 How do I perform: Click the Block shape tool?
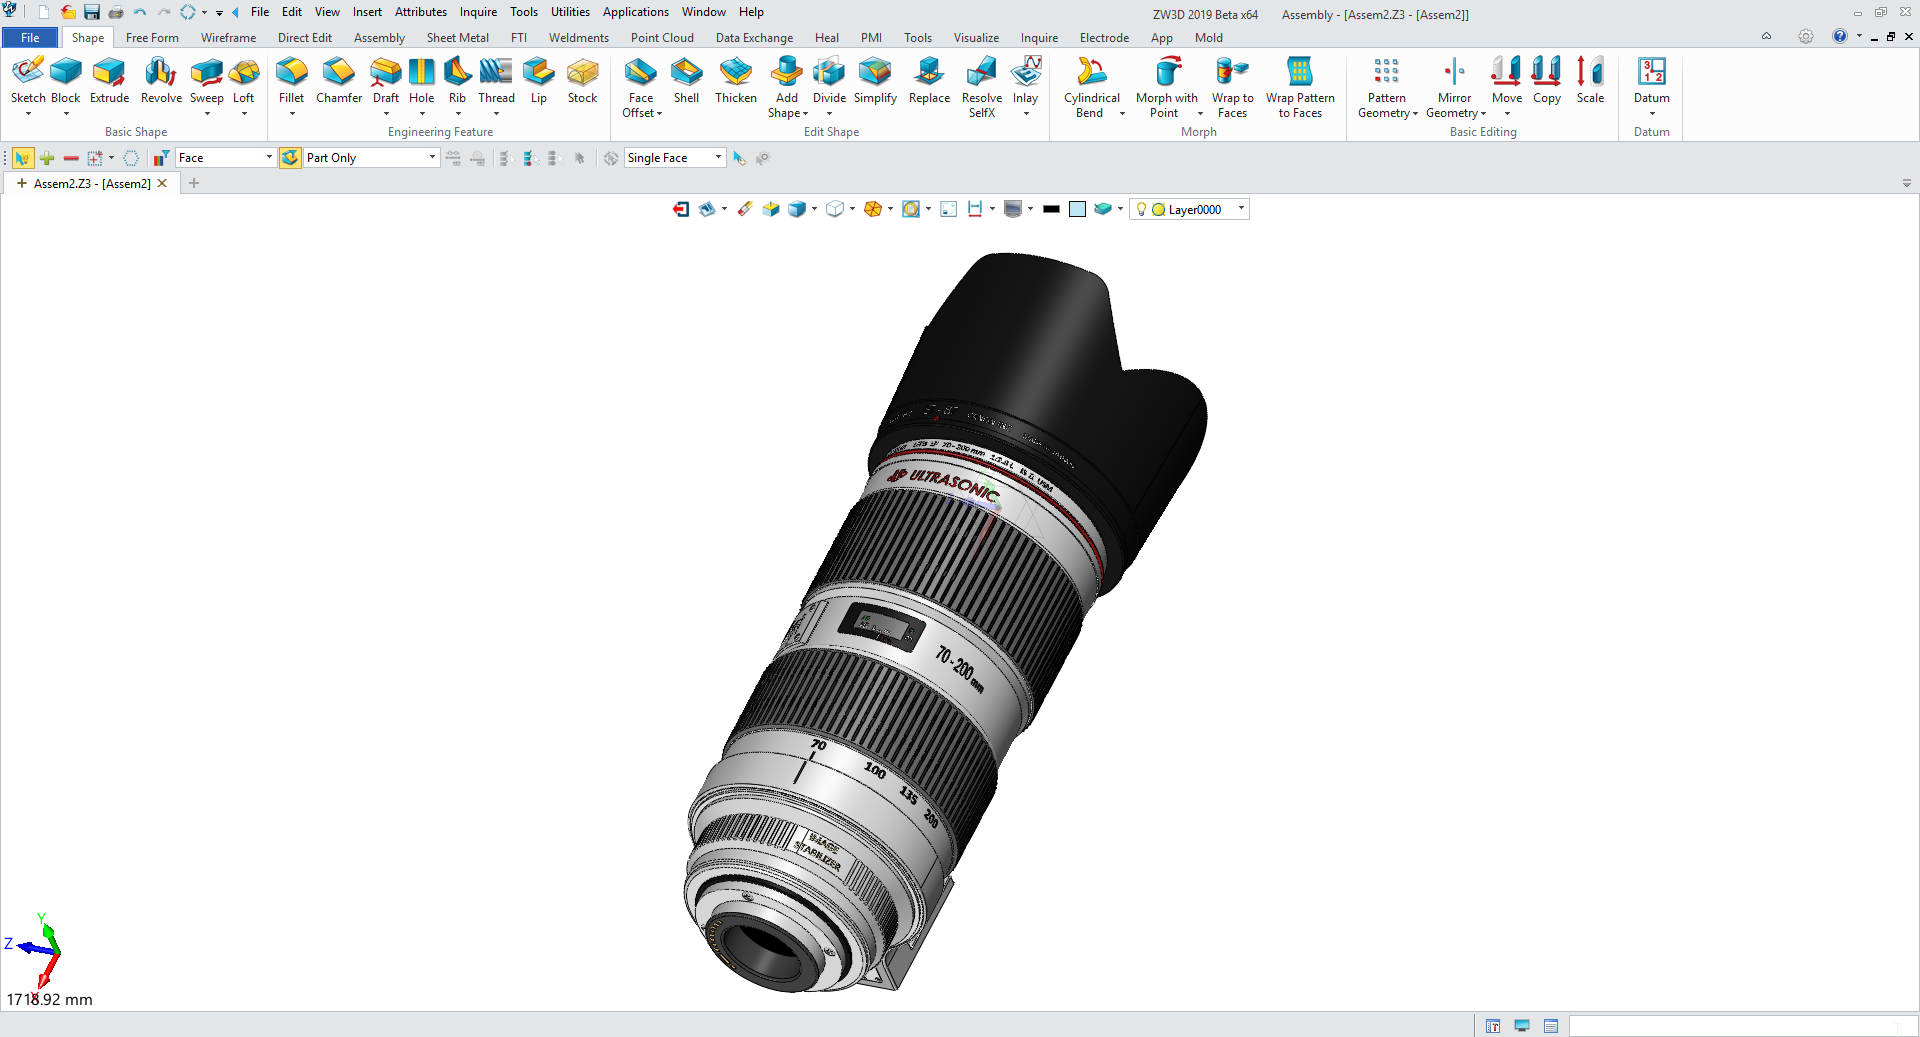(66, 80)
